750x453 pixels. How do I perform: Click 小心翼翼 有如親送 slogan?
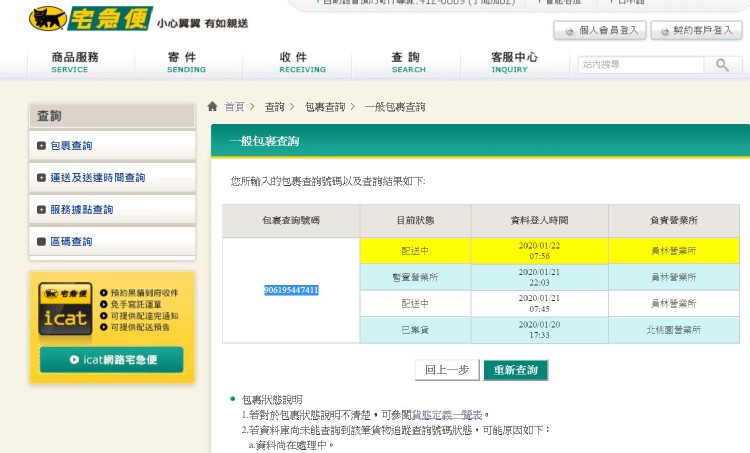click(x=202, y=23)
